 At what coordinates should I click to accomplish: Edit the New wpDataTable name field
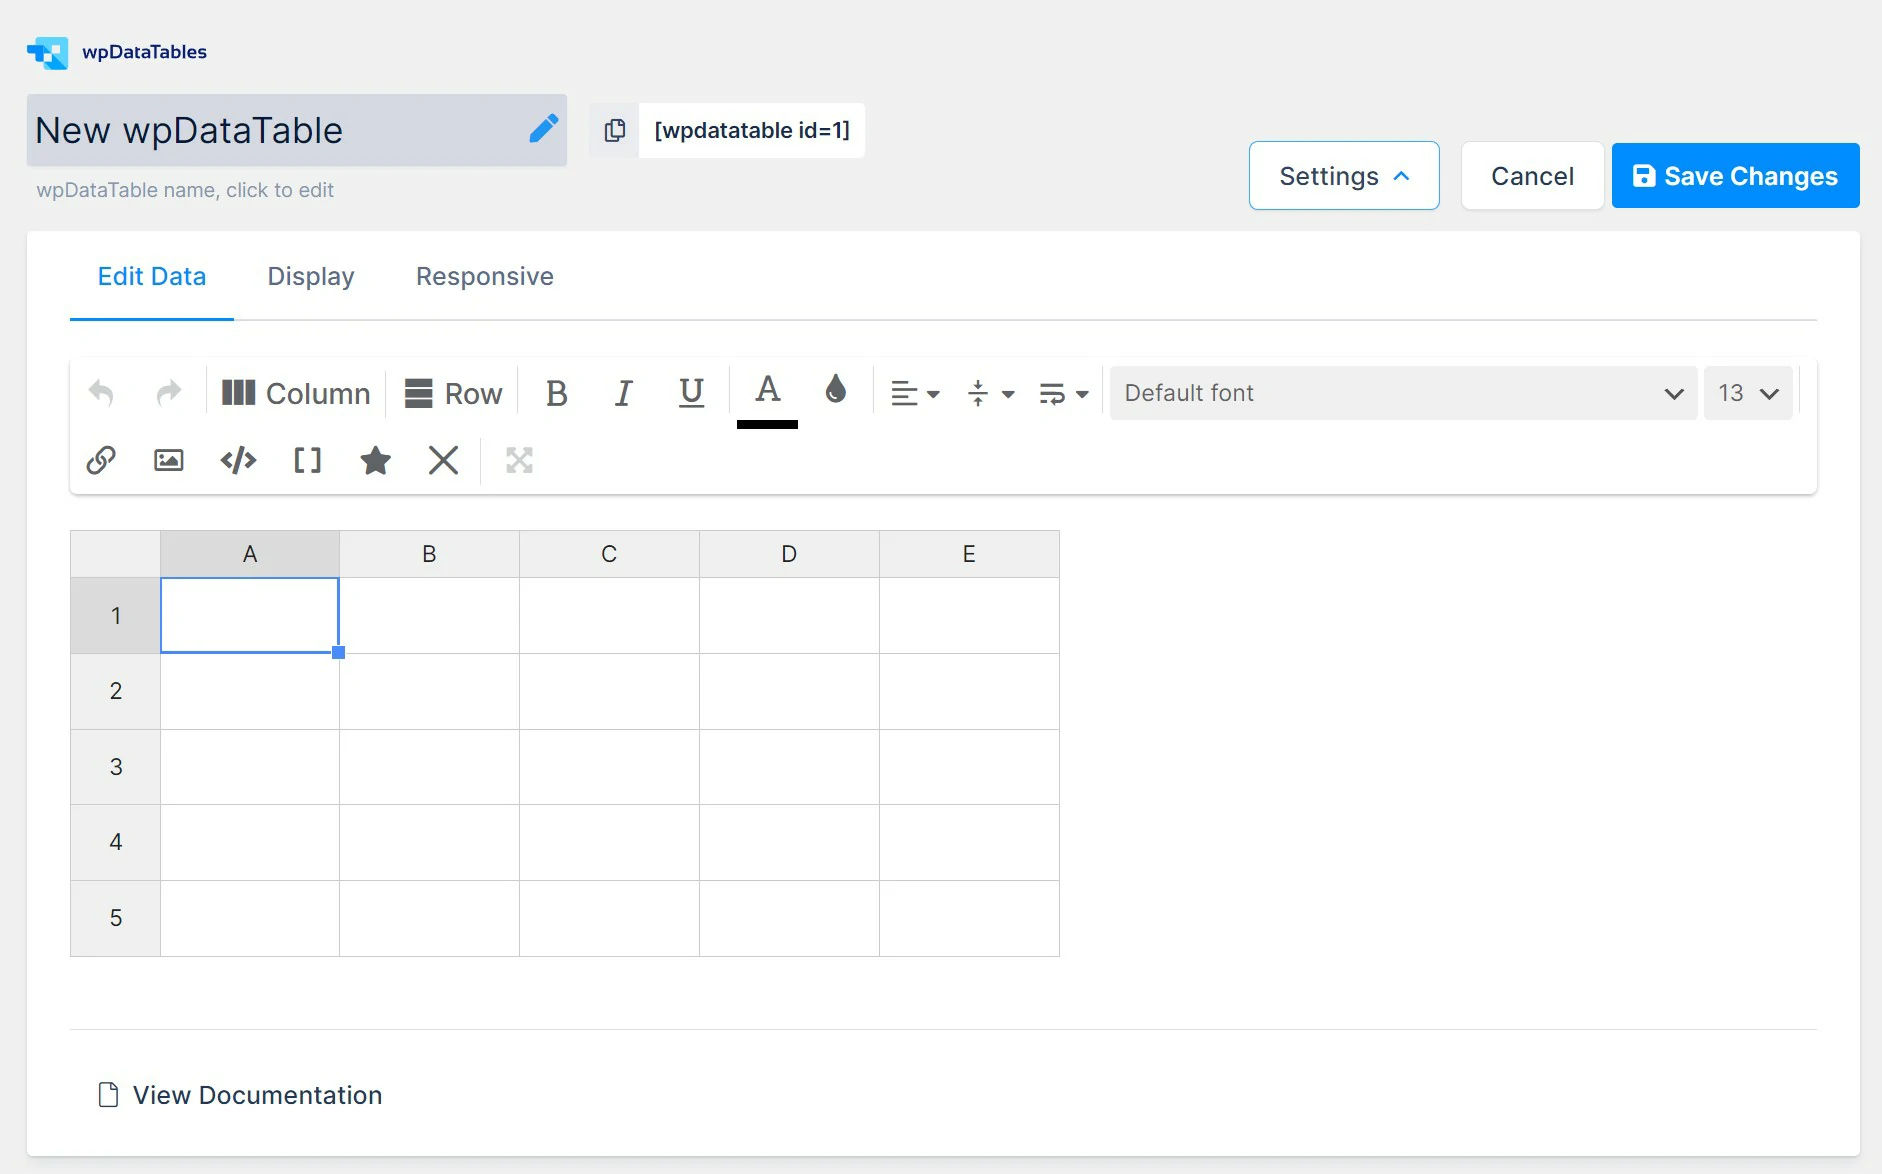click(296, 130)
